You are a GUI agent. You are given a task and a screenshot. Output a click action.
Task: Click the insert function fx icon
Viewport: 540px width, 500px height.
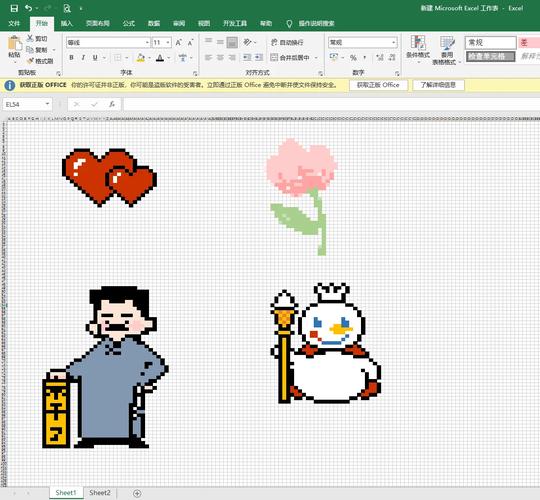coord(112,104)
